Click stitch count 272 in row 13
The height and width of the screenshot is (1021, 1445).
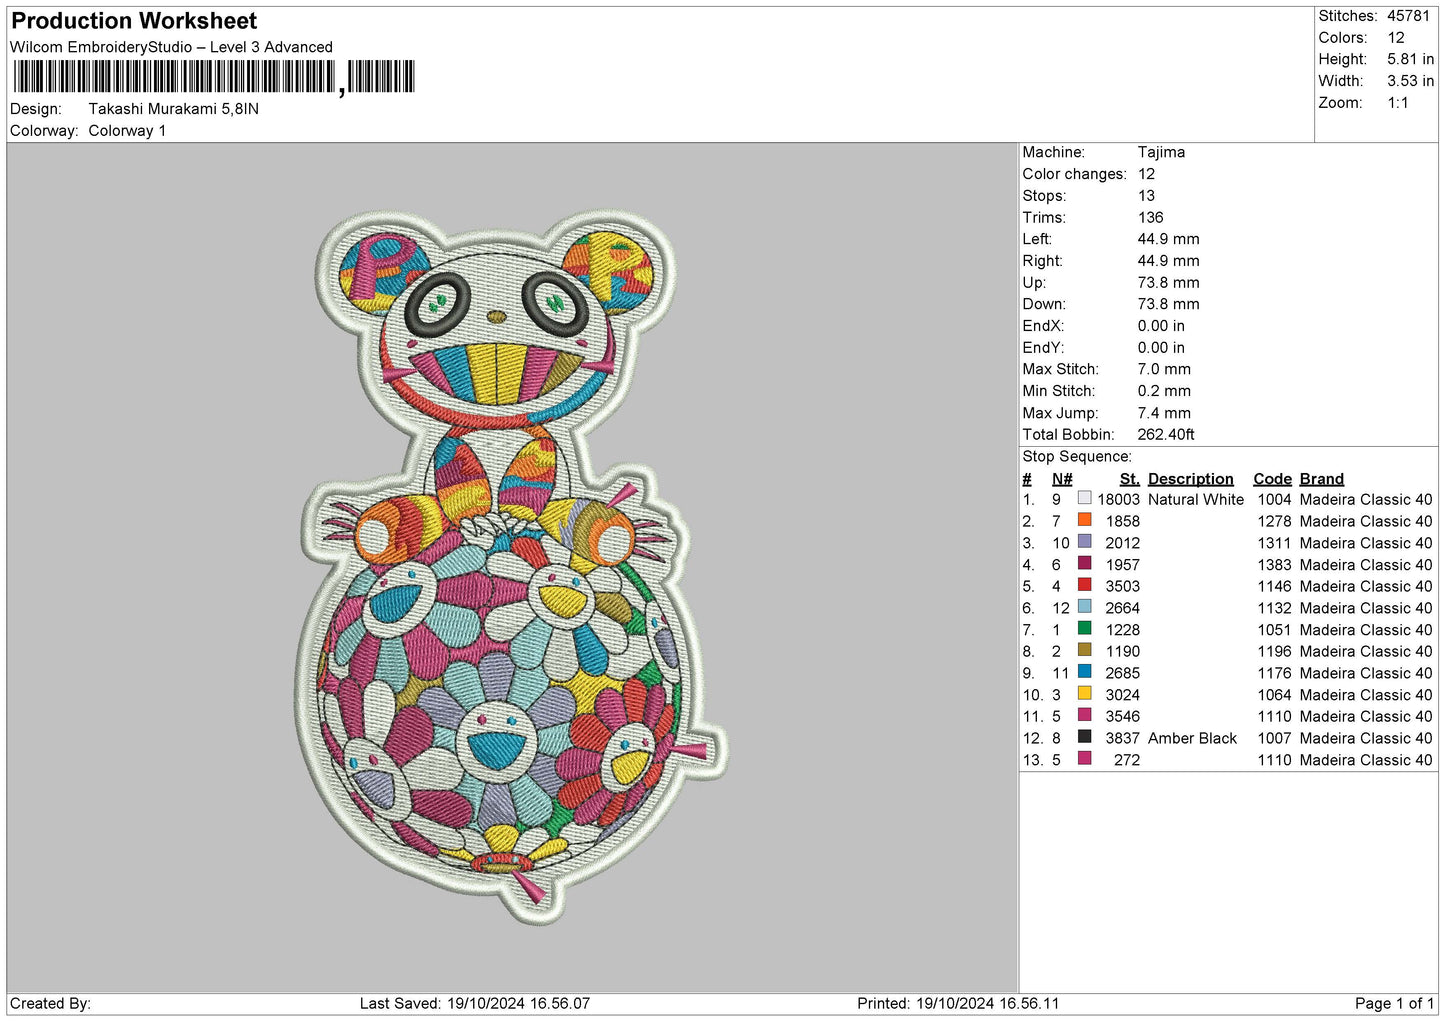[1127, 760]
